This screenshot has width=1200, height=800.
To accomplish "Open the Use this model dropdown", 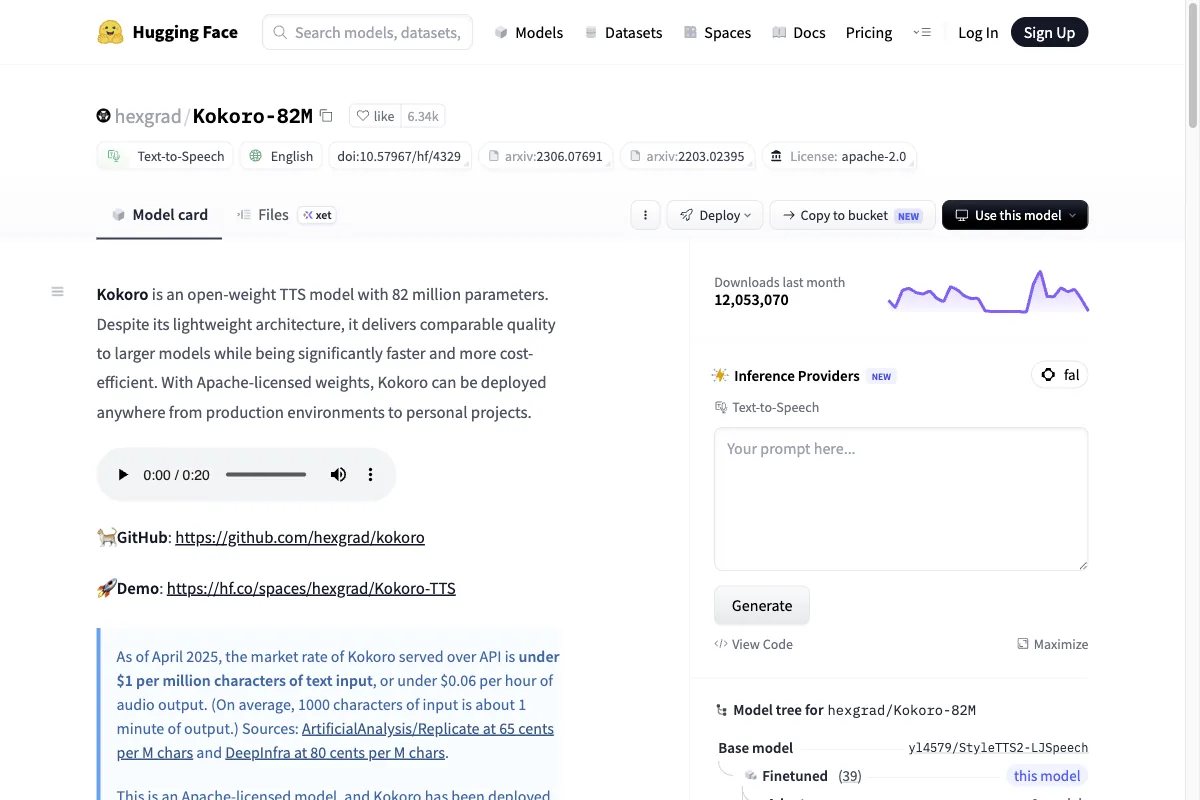I will pos(1015,215).
